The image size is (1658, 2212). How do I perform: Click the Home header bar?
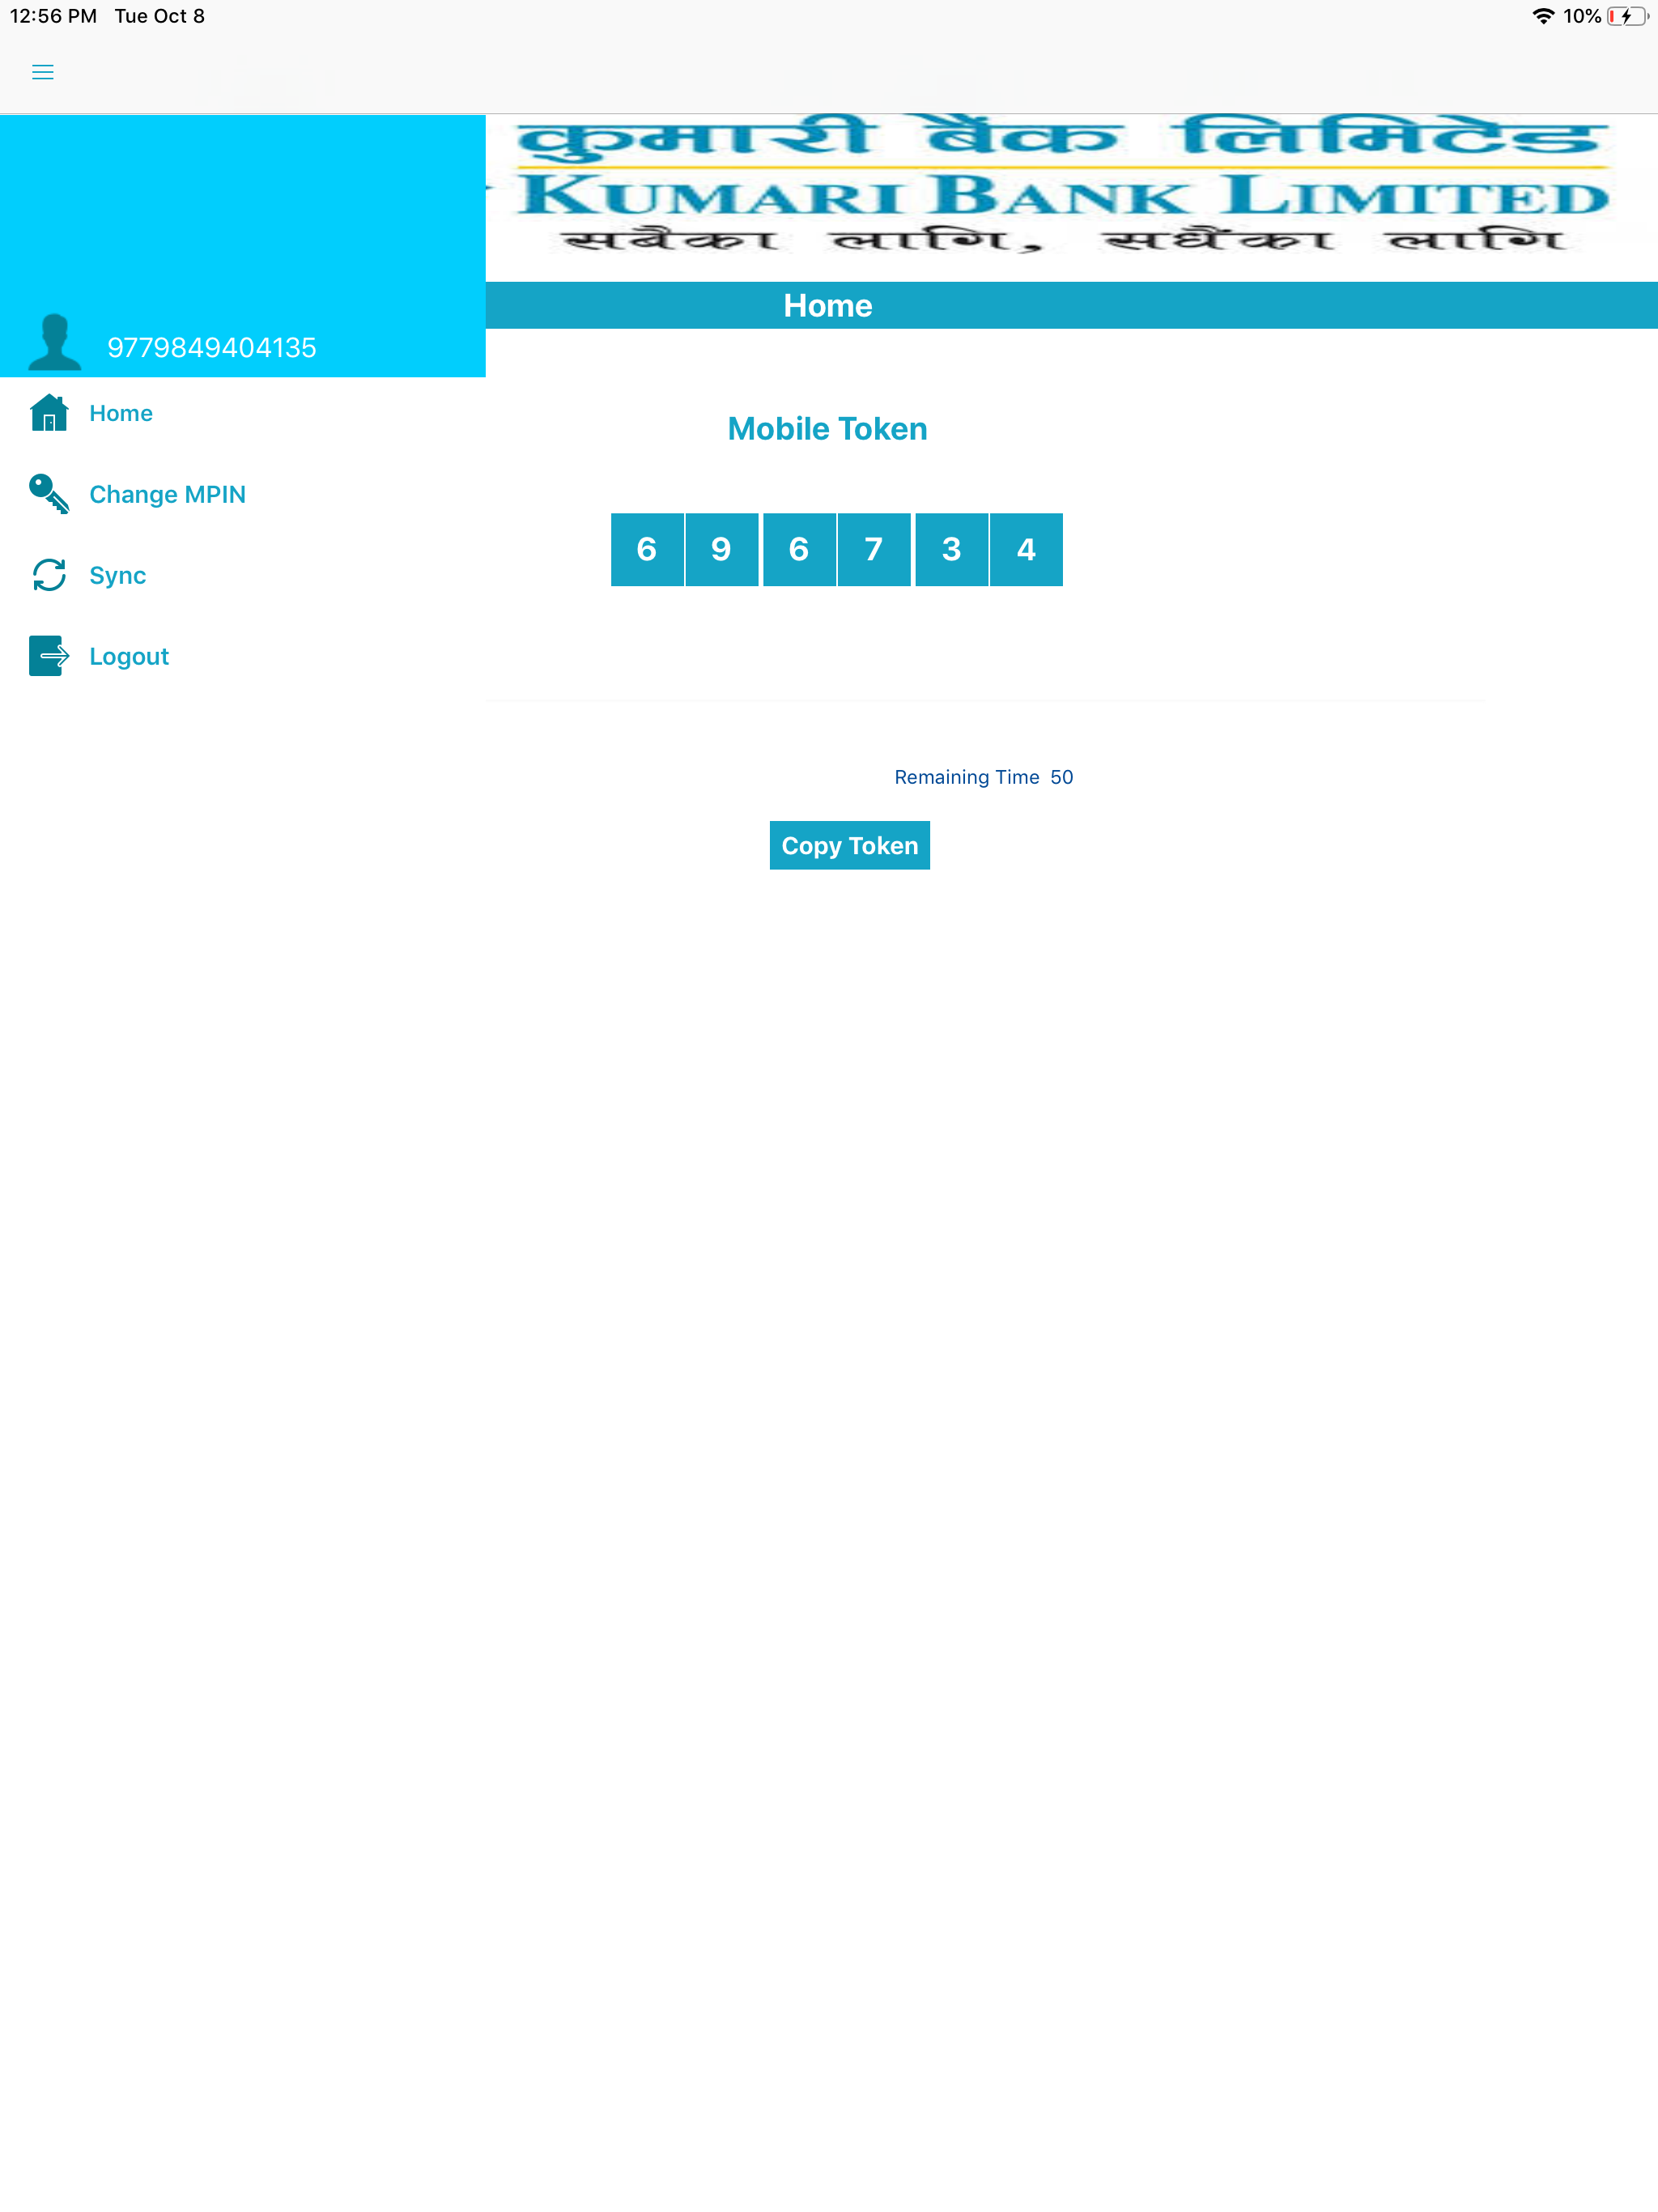click(x=827, y=305)
